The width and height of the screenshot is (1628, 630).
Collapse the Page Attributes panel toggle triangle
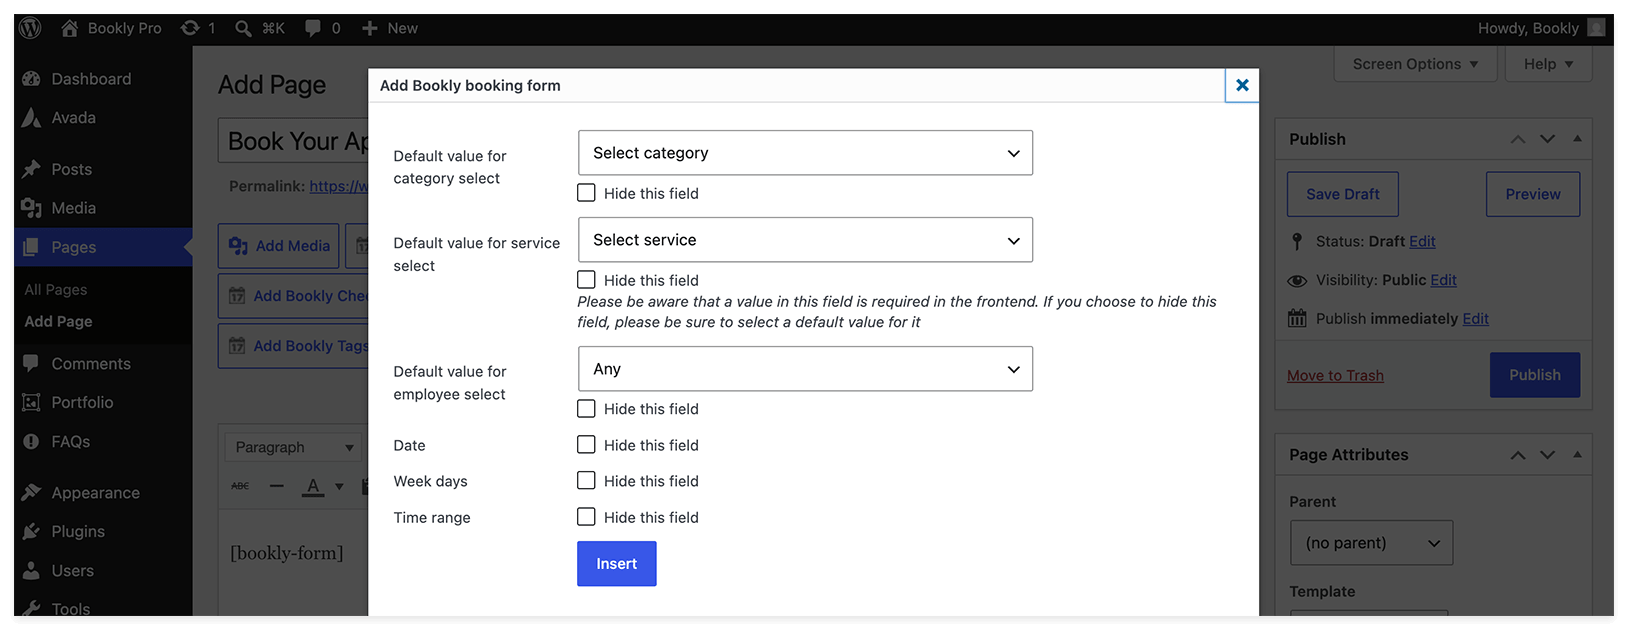click(1577, 454)
